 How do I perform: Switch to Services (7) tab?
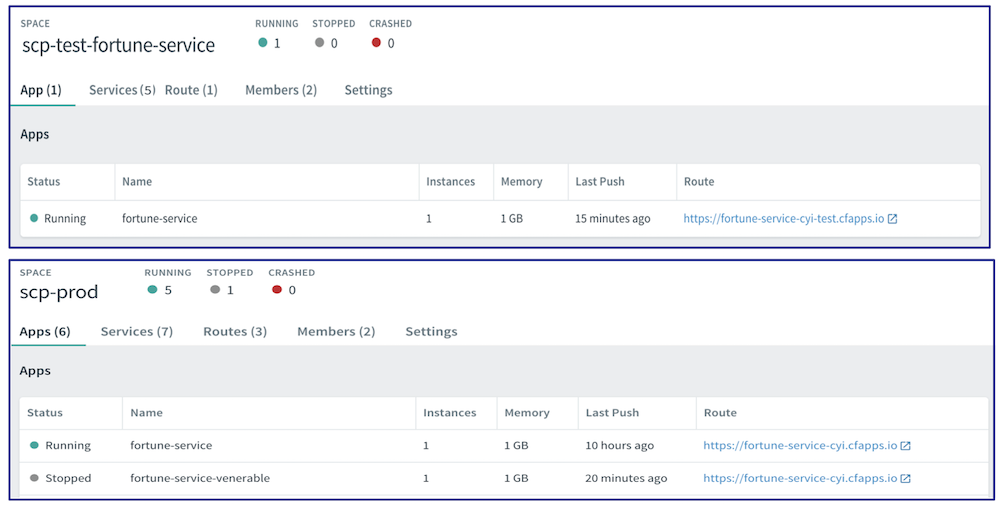137,331
